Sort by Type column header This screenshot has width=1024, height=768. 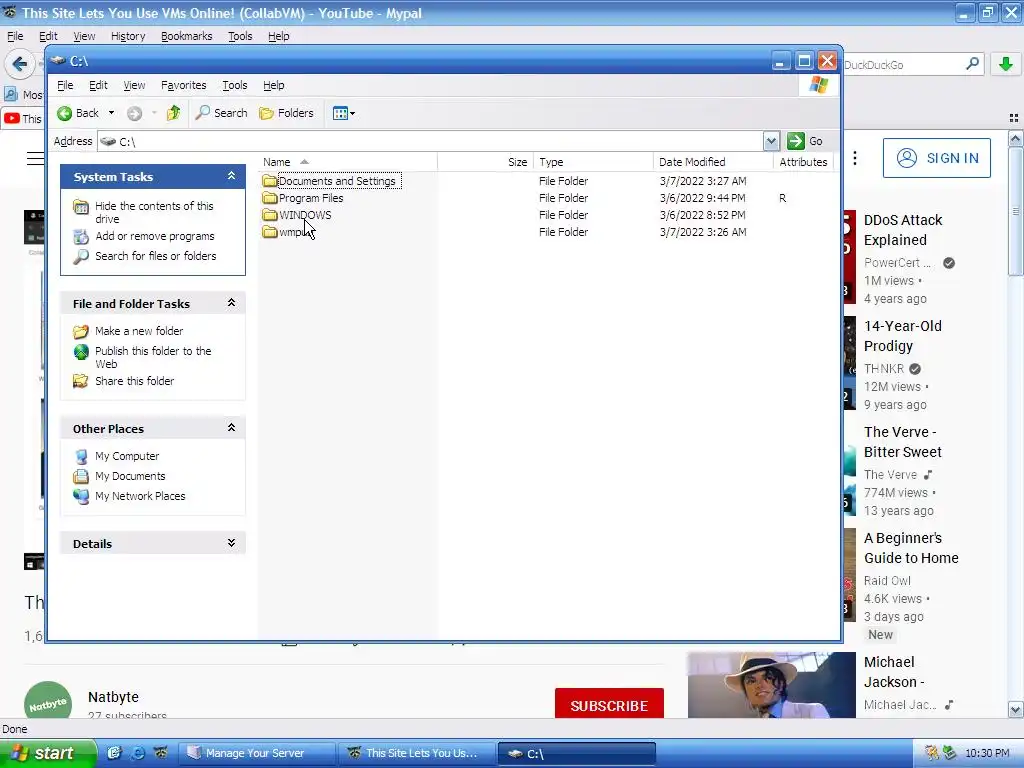click(x=593, y=162)
